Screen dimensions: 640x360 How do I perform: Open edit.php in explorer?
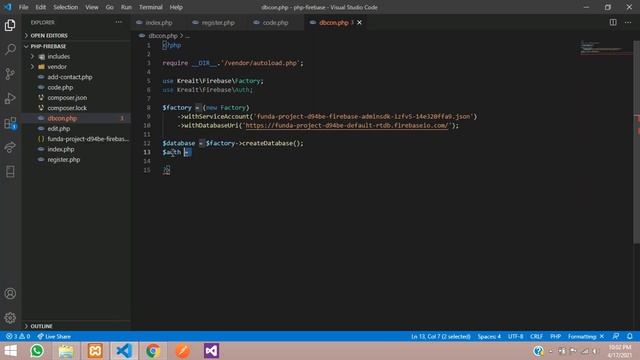point(77,129)
